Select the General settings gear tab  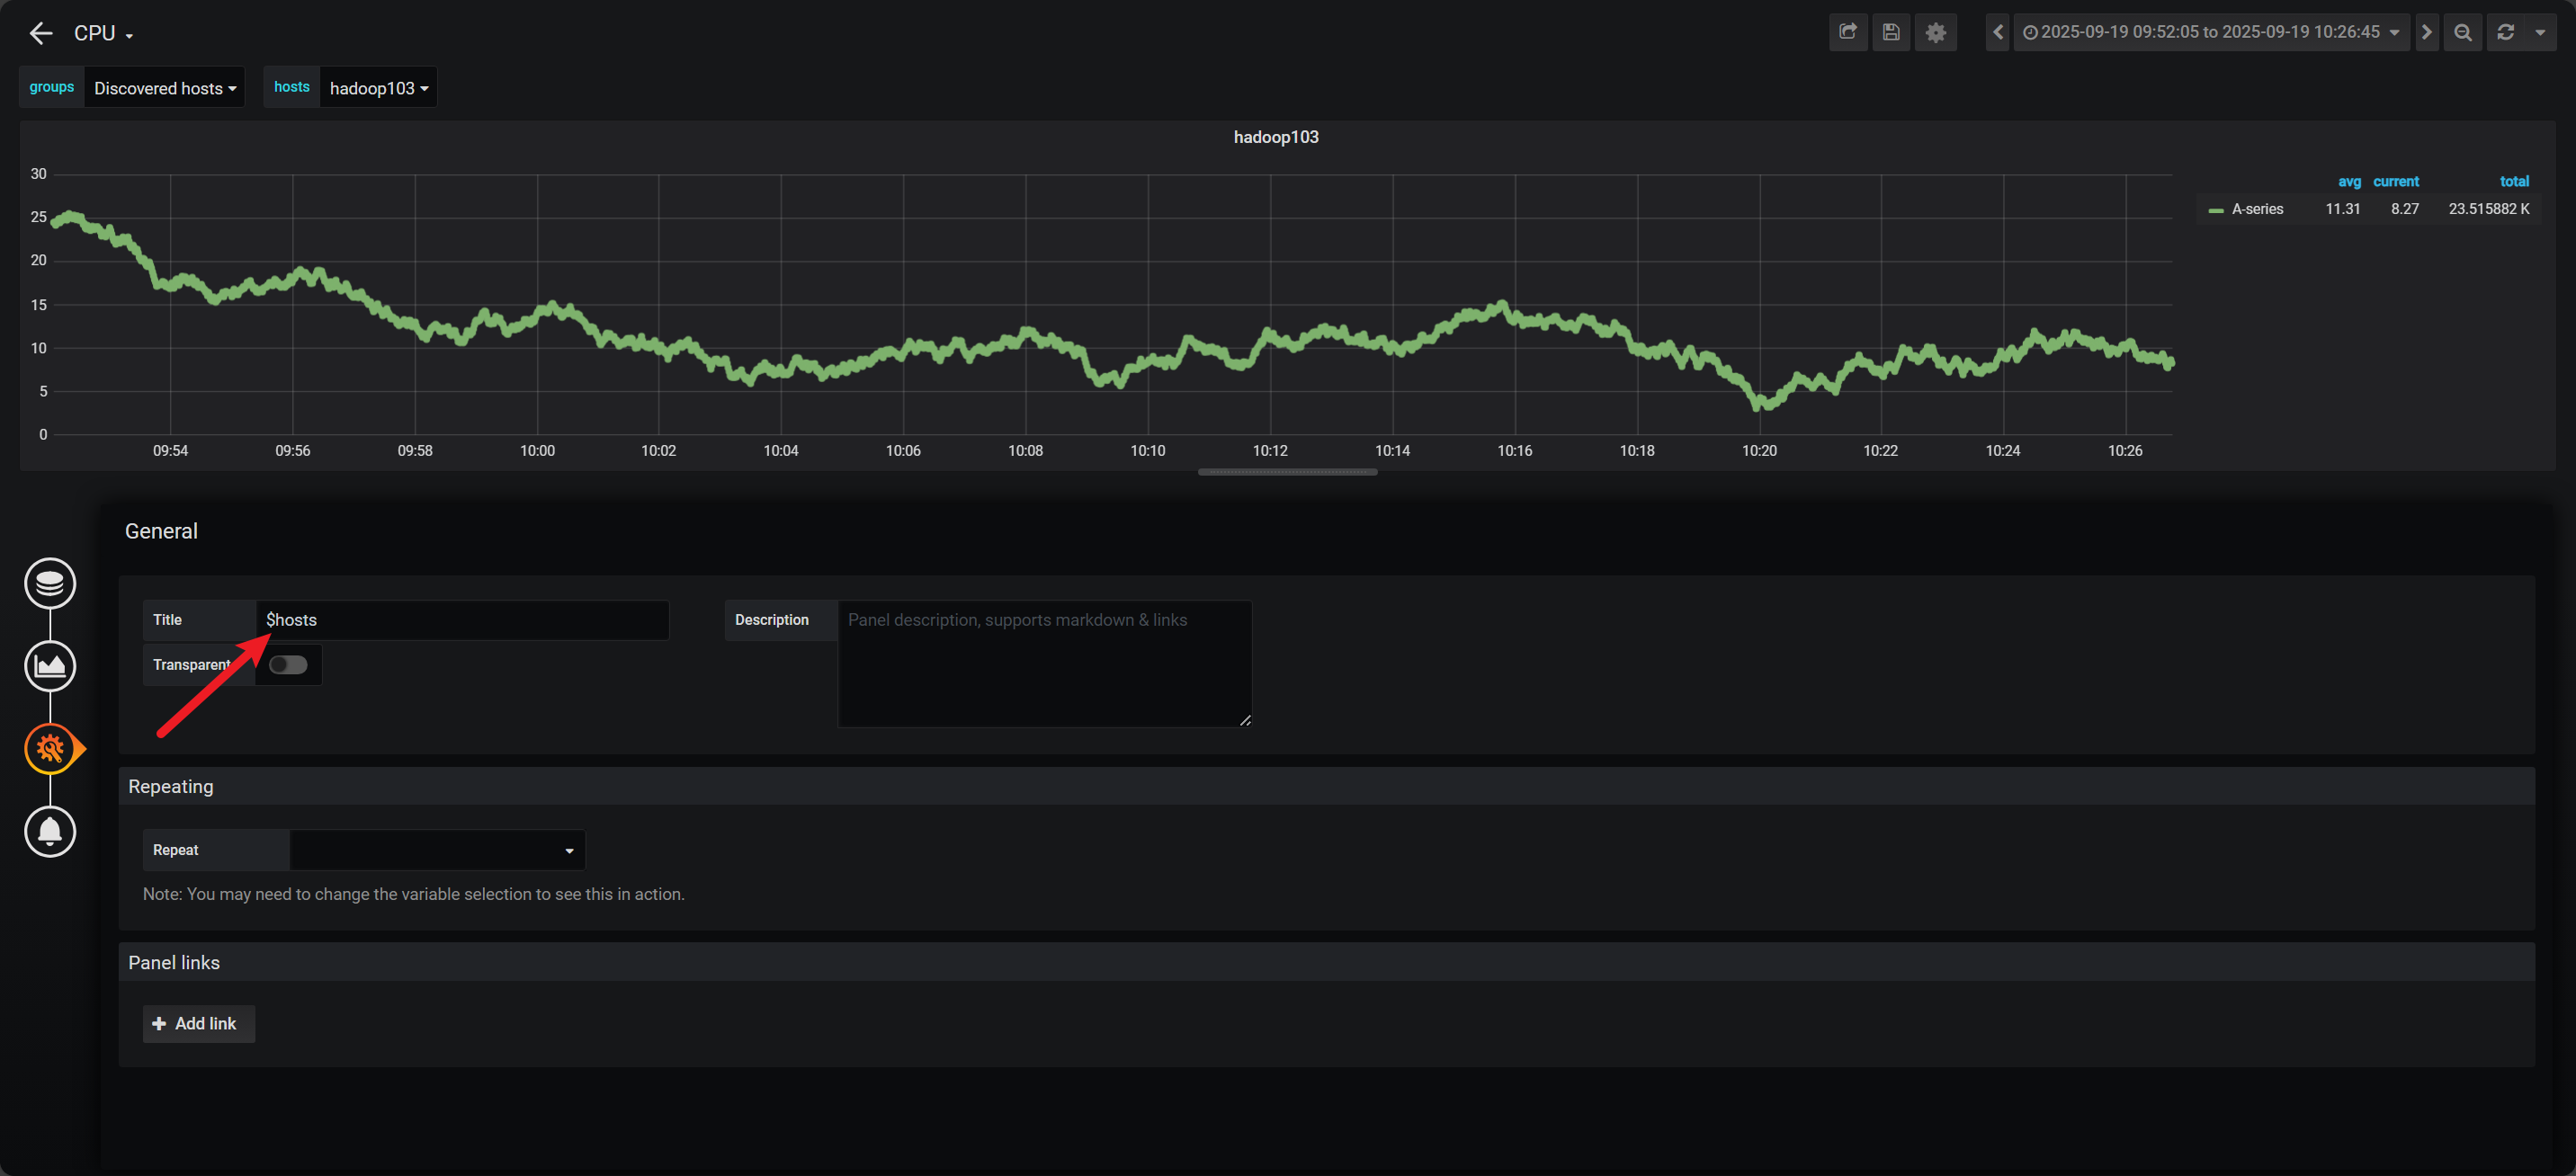point(50,748)
